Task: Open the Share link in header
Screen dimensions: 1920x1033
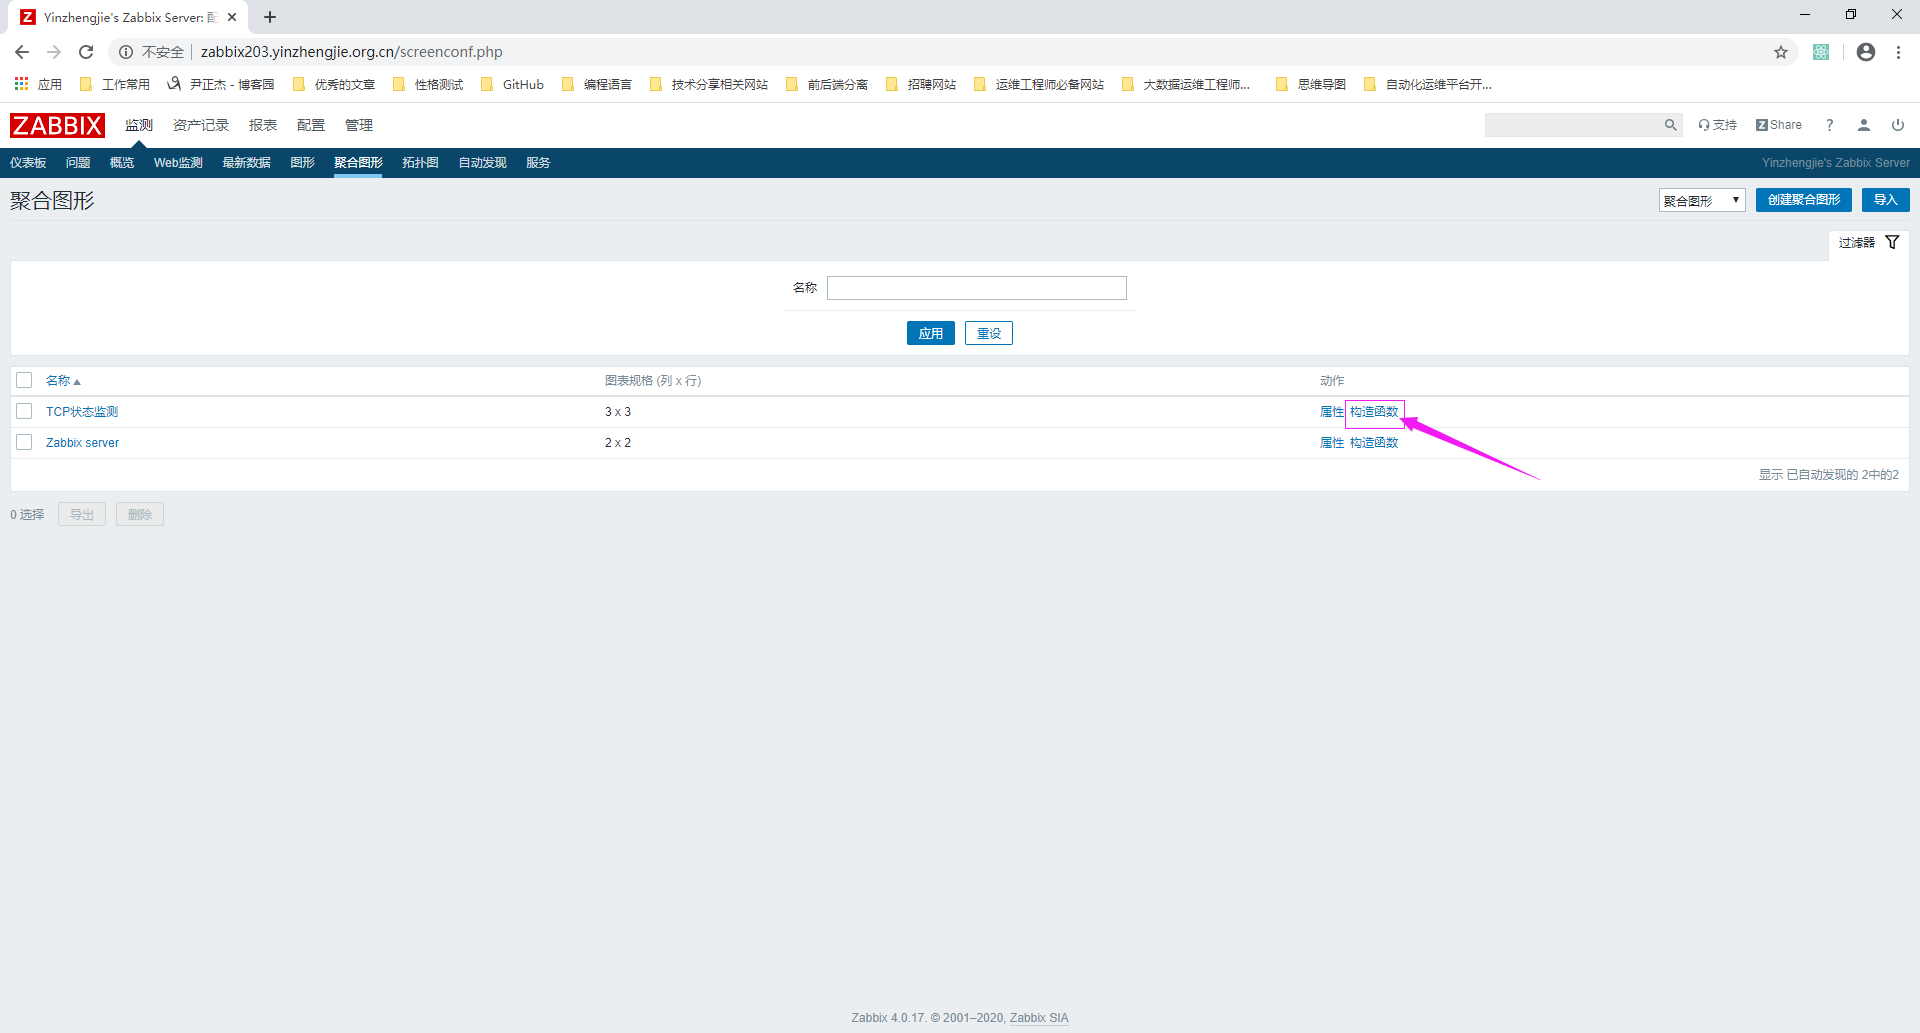Action: tap(1779, 125)
